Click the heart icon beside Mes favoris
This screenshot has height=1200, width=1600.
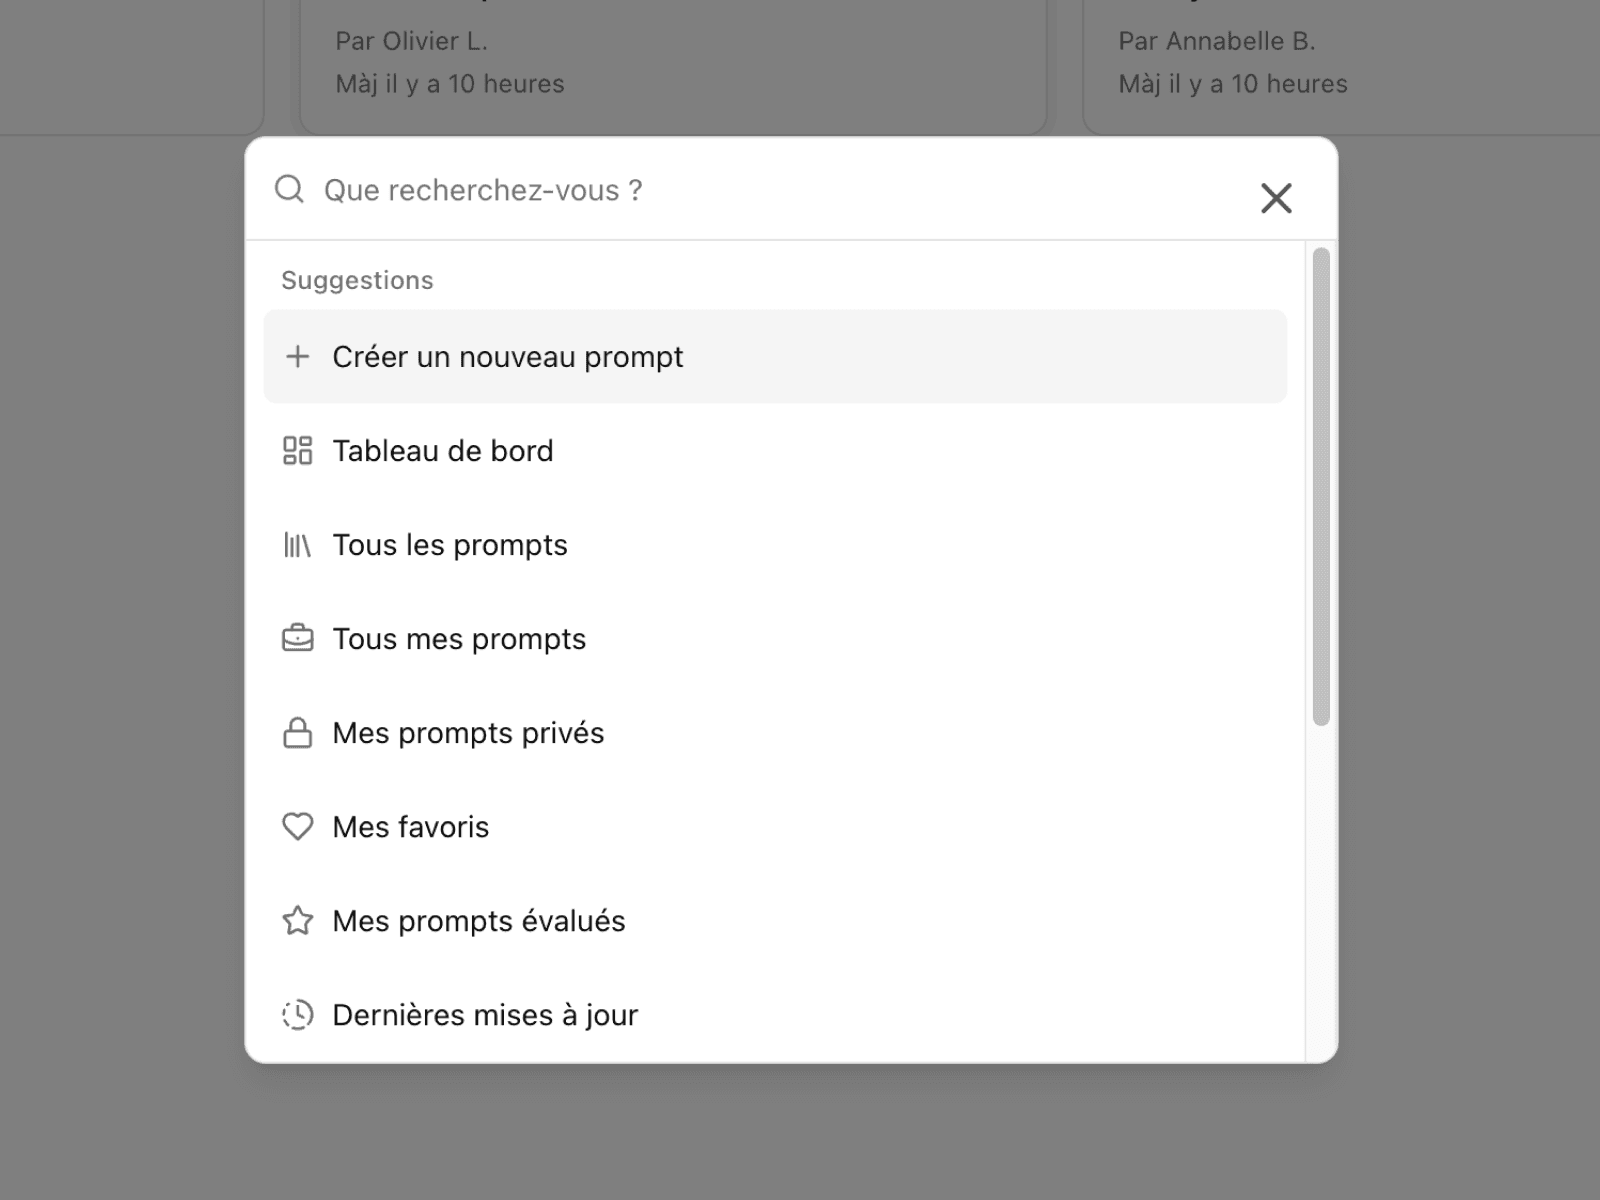click(298, 827)
